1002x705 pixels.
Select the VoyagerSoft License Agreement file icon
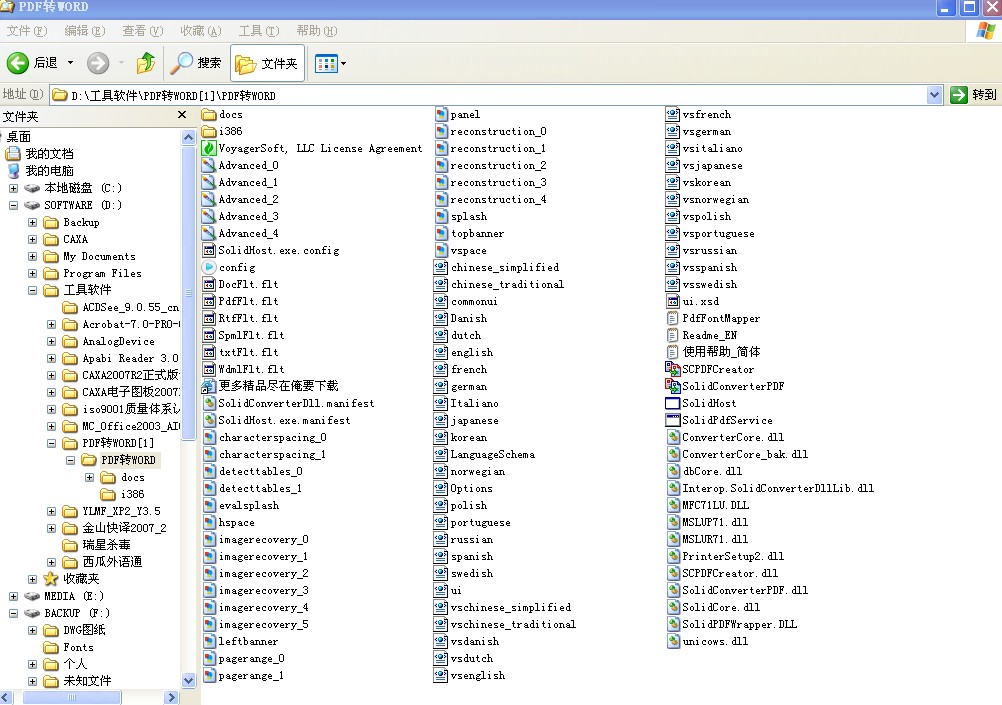point(208,148)
